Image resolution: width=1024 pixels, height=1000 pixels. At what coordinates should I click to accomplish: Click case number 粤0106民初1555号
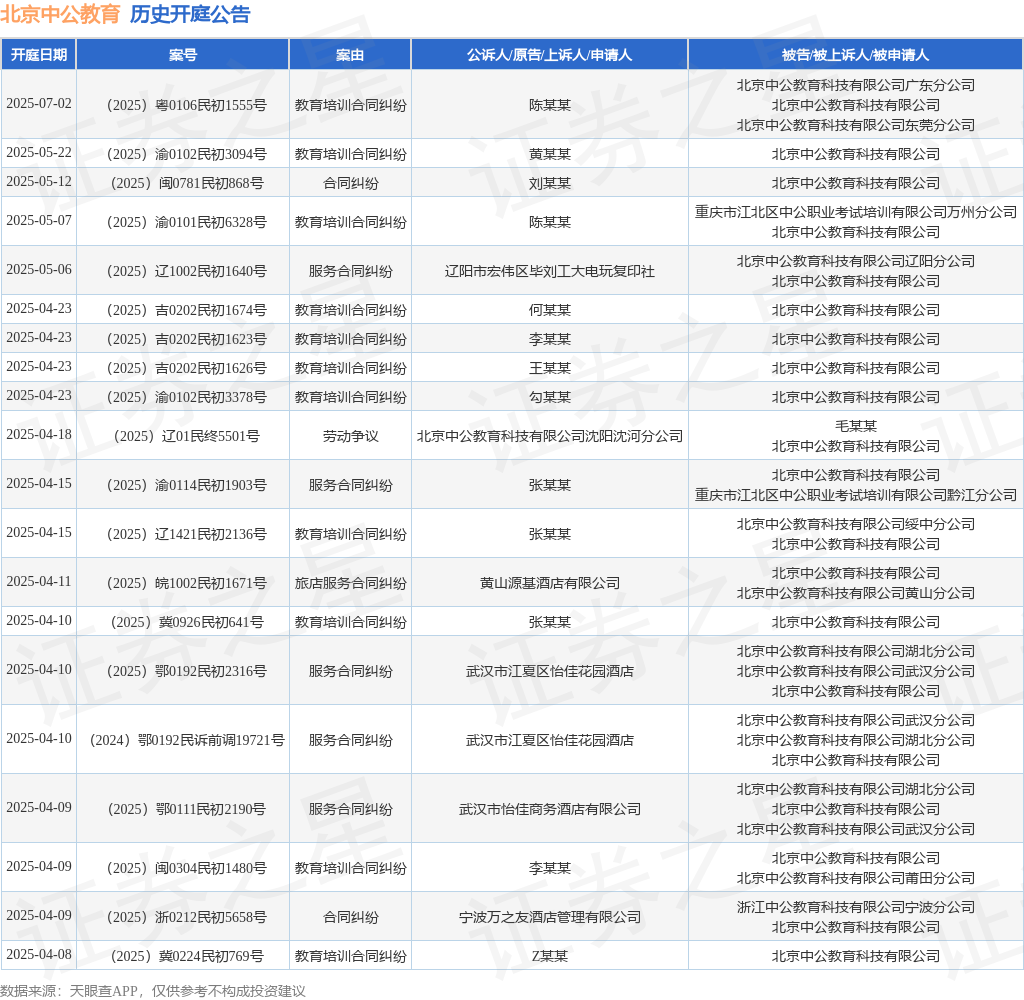pyautogui.click(x=187, y=105)
